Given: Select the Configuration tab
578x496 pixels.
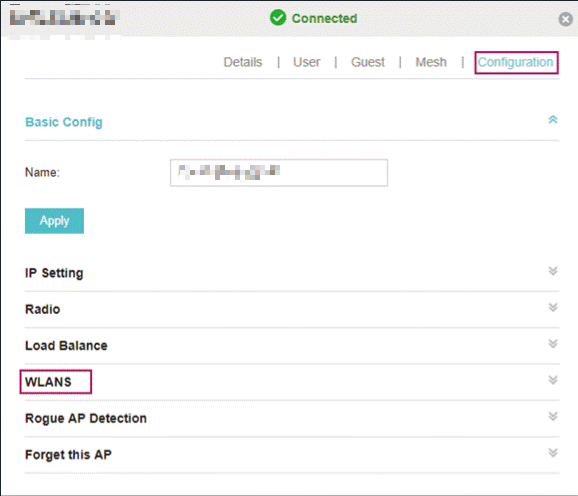Looking at the screenshot, I should 515,62.
